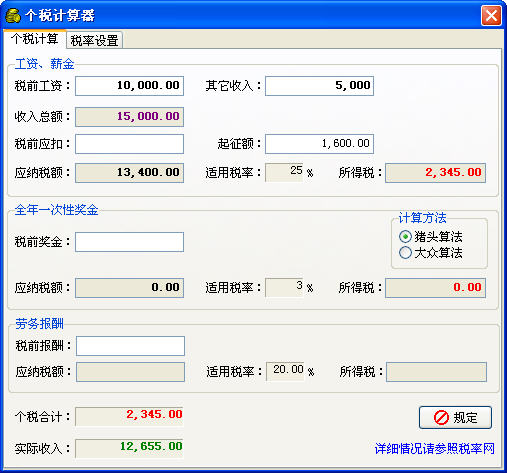Click the 税前奖金 input field

click(129, 242)
